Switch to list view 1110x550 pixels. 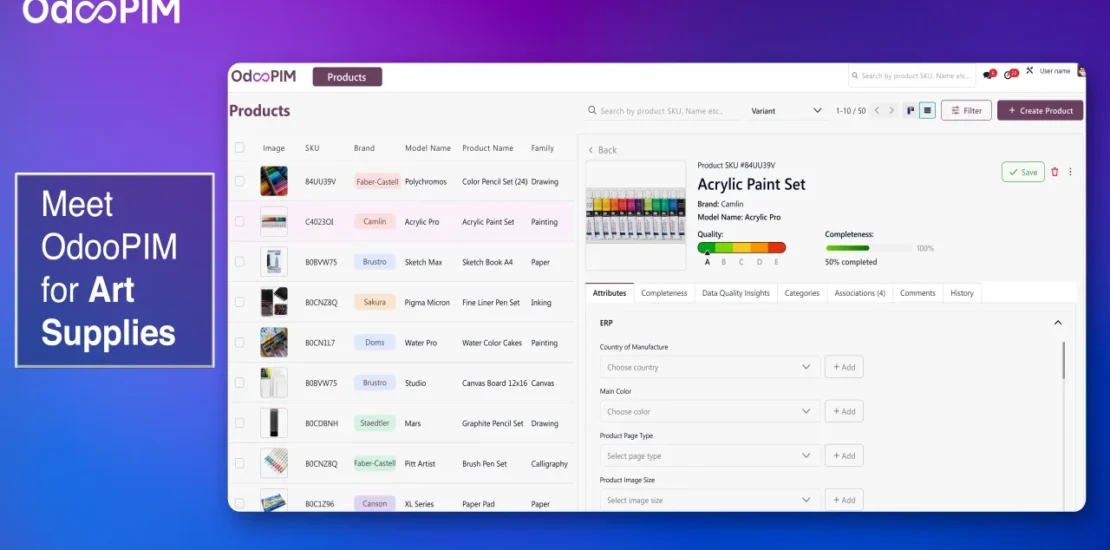[927, 110]
